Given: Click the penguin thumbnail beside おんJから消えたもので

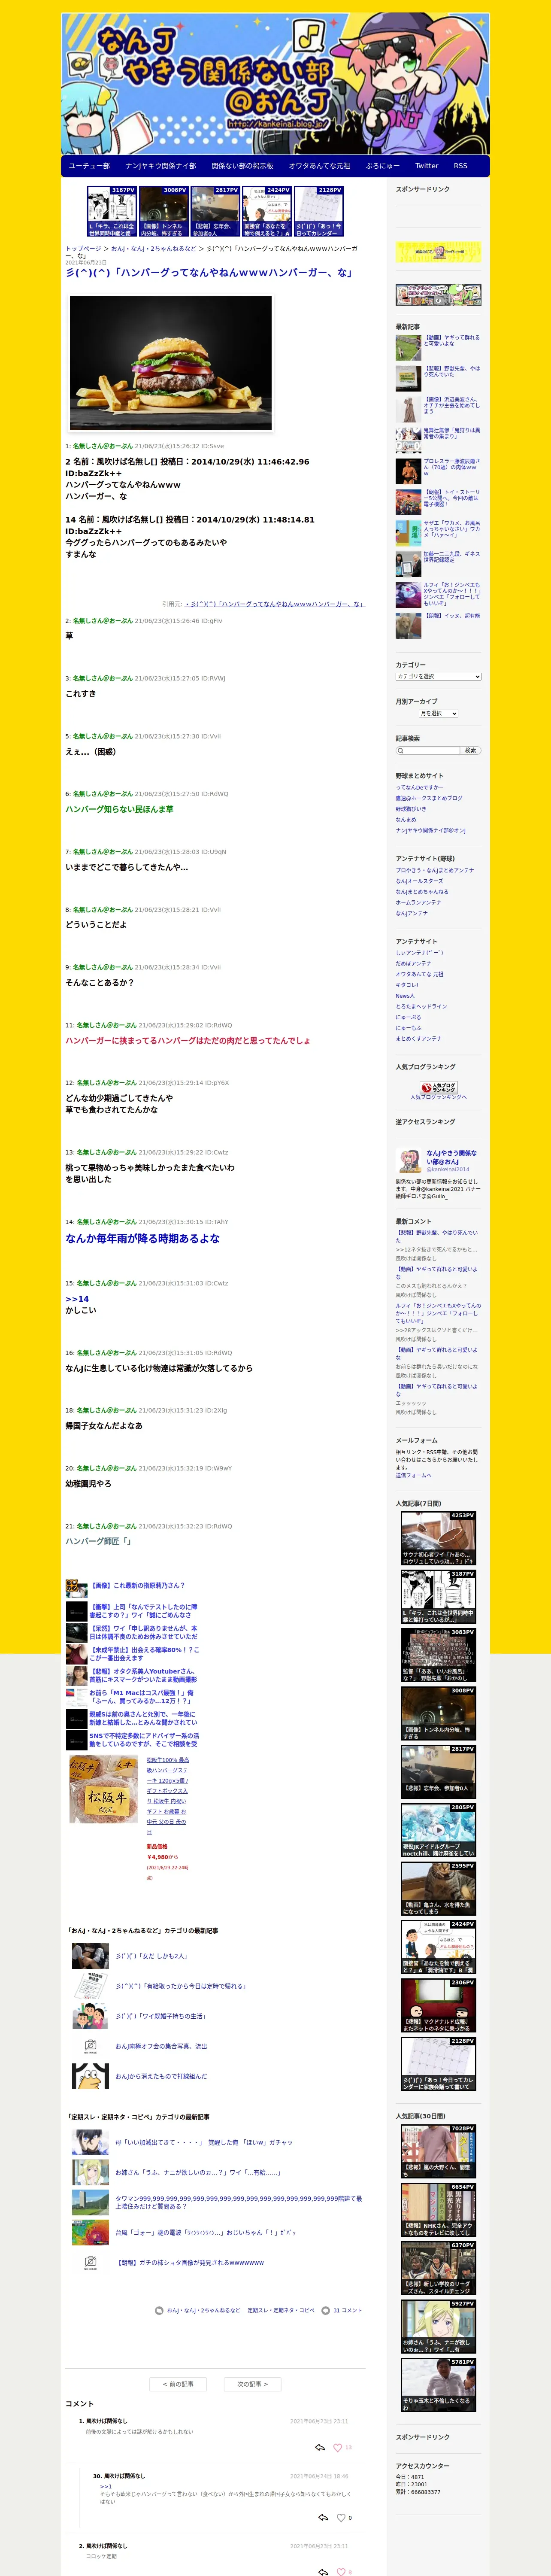Looking at the screenshot, I should [90, 2076].
